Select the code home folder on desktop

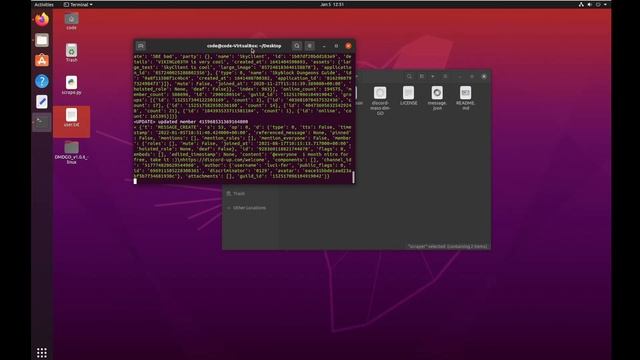(71, 21)
